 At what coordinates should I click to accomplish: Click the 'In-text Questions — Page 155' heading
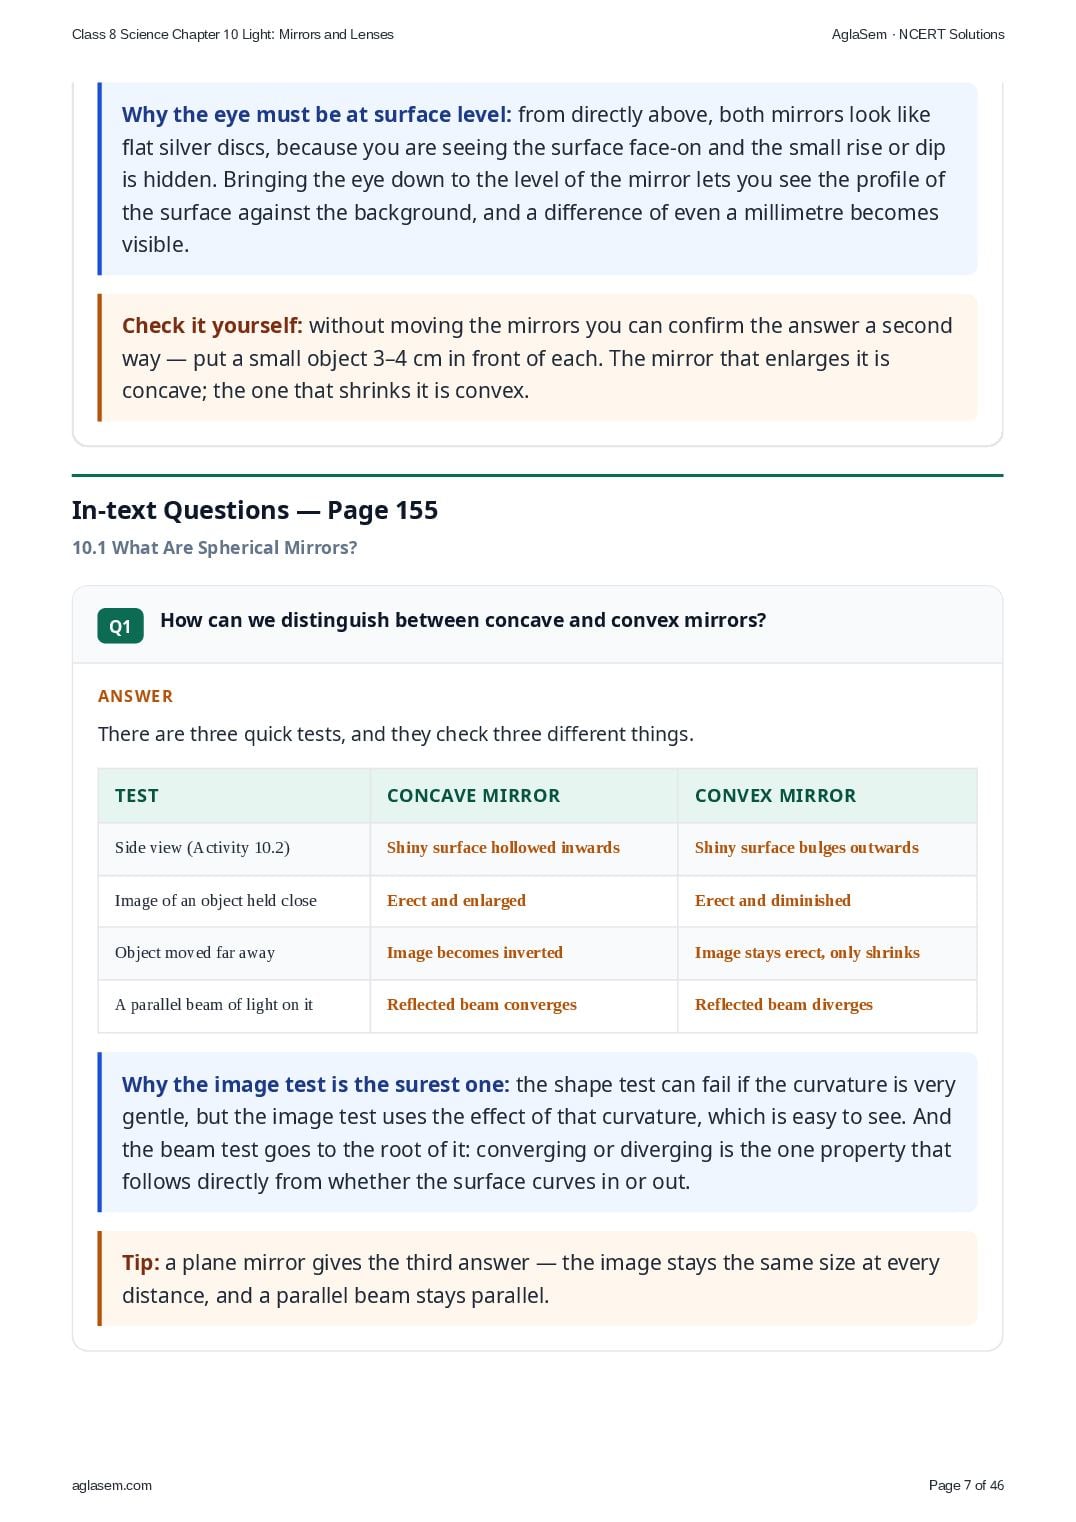click(x=255, y=510)
